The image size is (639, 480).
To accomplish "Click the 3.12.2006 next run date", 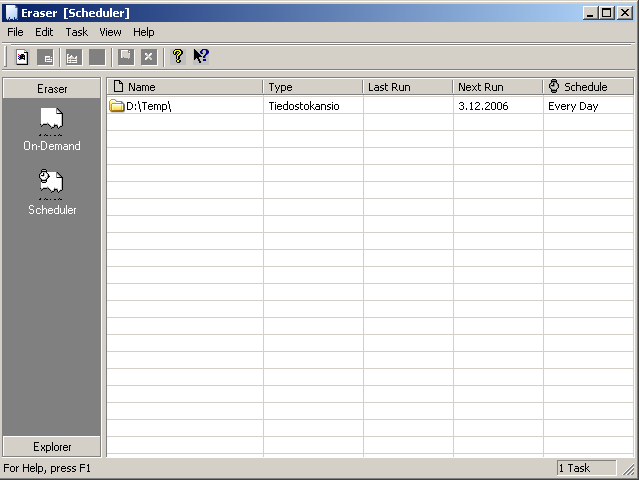I will (x=483, y=106).
